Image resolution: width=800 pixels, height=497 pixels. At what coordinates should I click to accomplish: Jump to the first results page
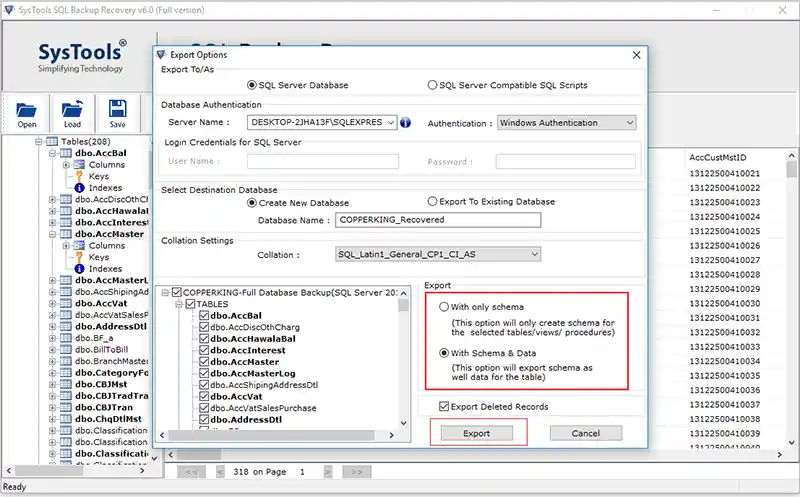point(191,471)
